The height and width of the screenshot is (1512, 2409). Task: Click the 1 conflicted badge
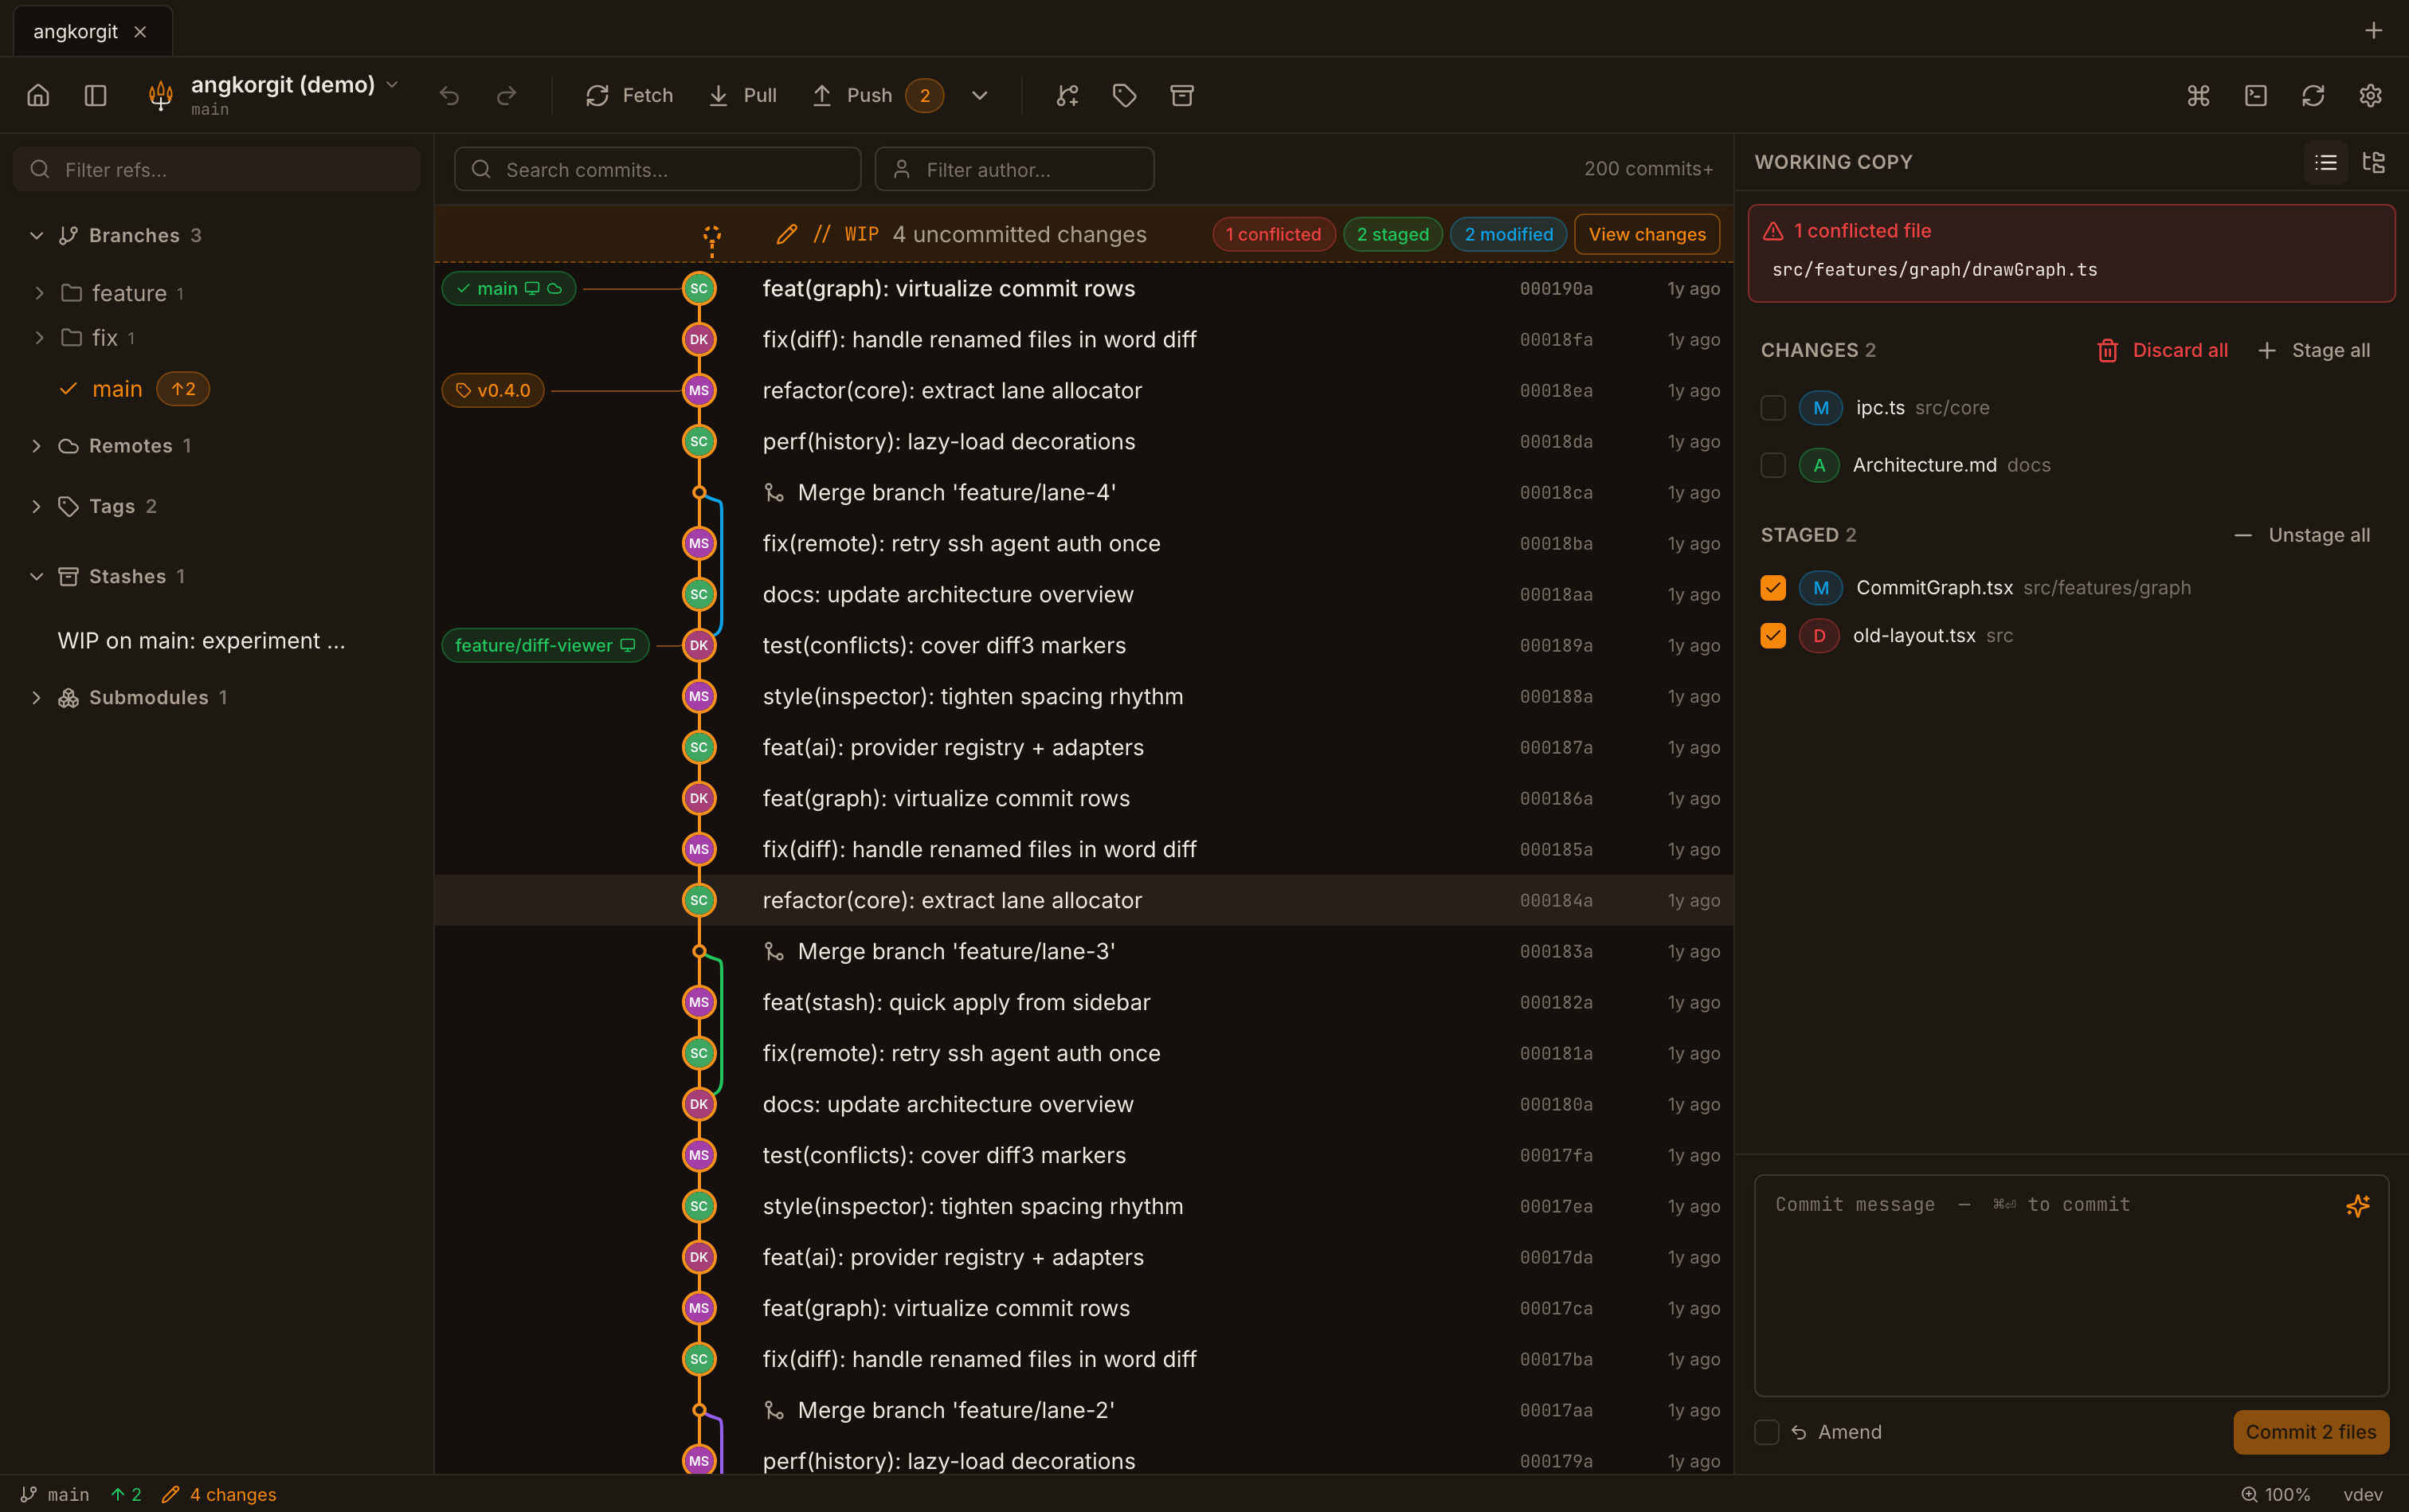pyautogui.click(x=1274, y=234)
